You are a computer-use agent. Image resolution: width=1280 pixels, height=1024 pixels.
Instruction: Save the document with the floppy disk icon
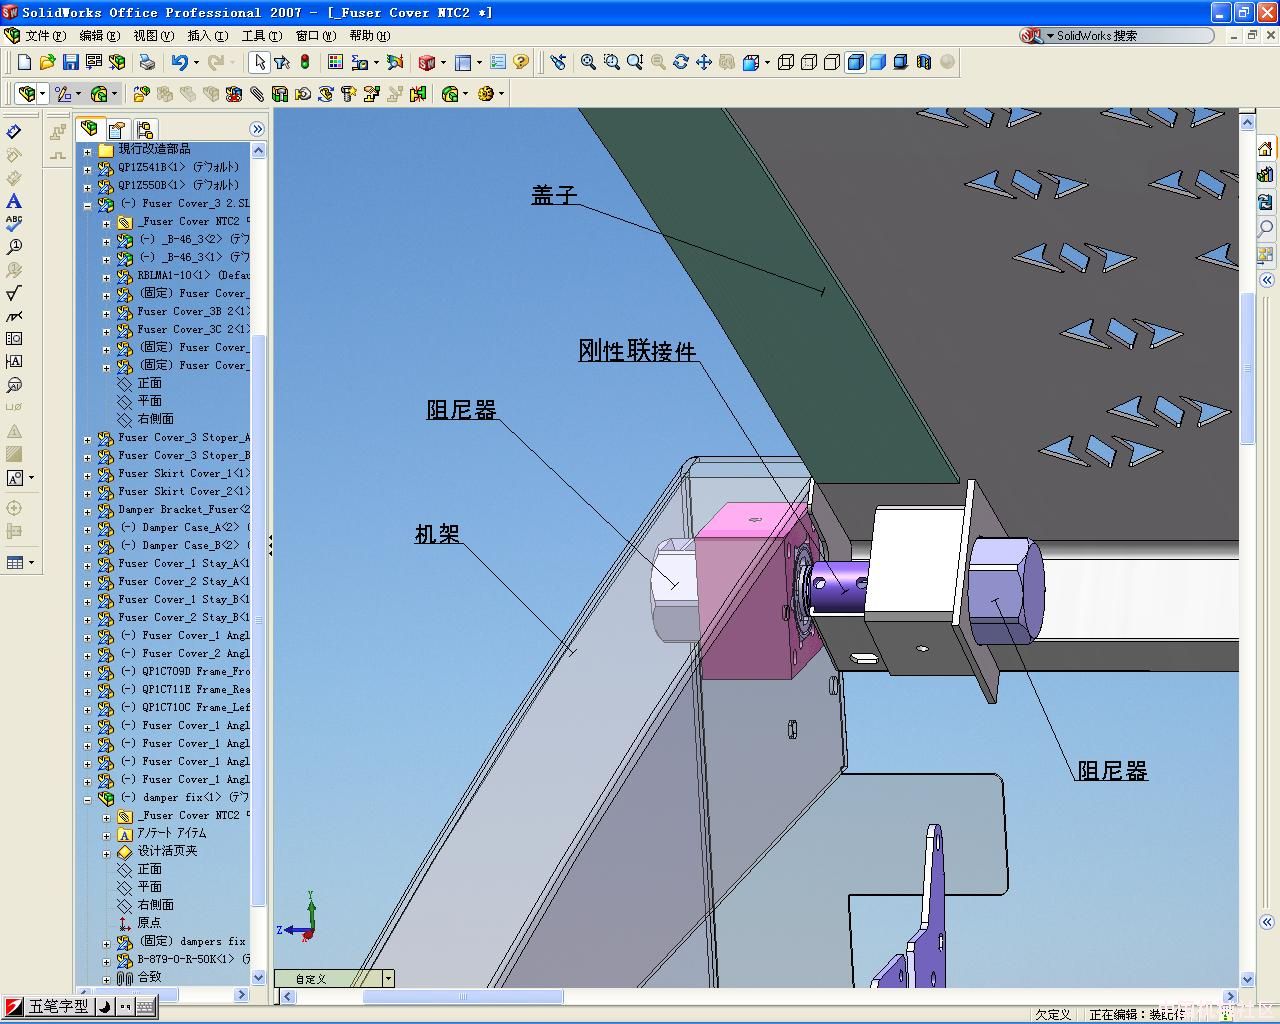coord(70,62)
